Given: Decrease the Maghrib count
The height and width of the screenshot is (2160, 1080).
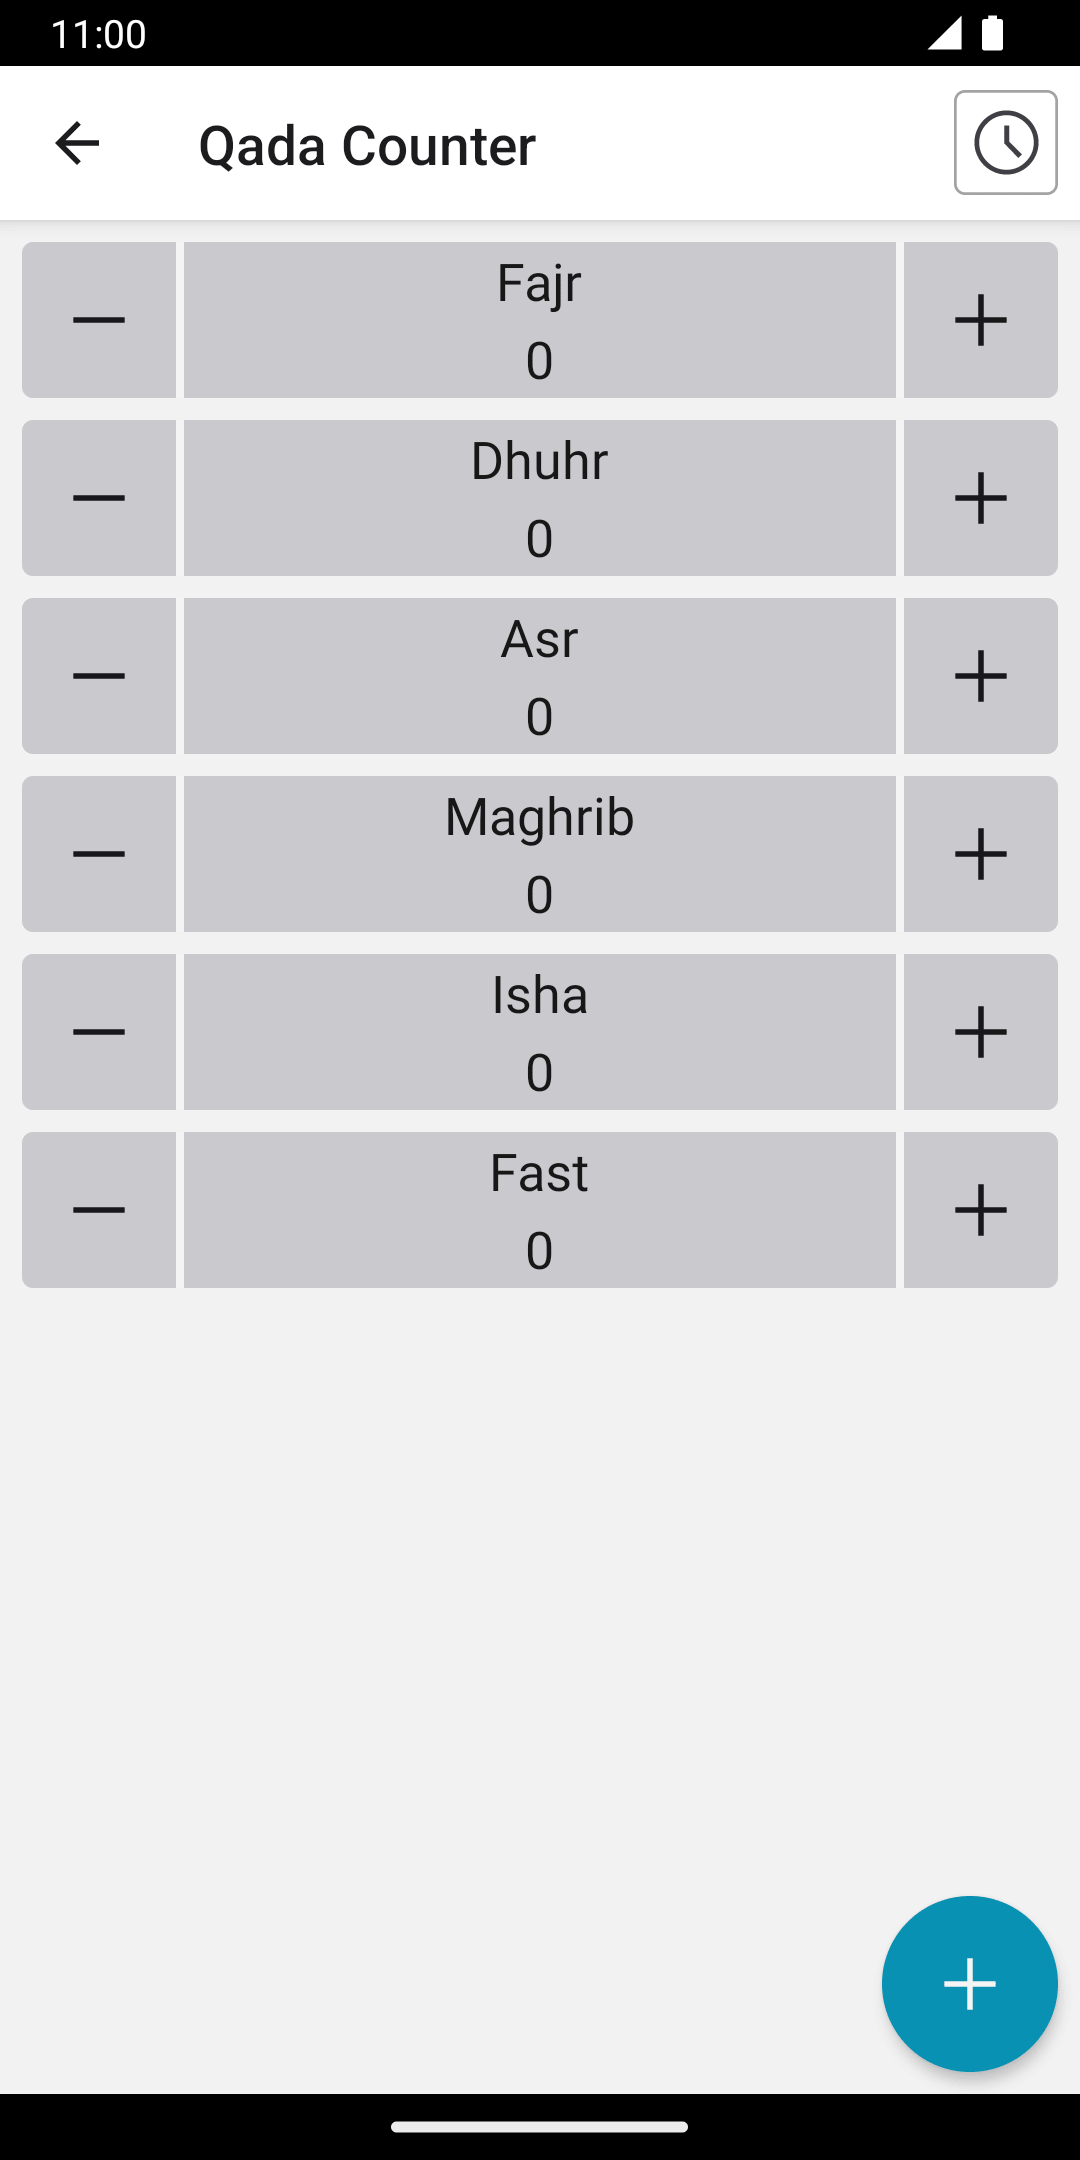Looking at the screenshot, I should (99, 854).
